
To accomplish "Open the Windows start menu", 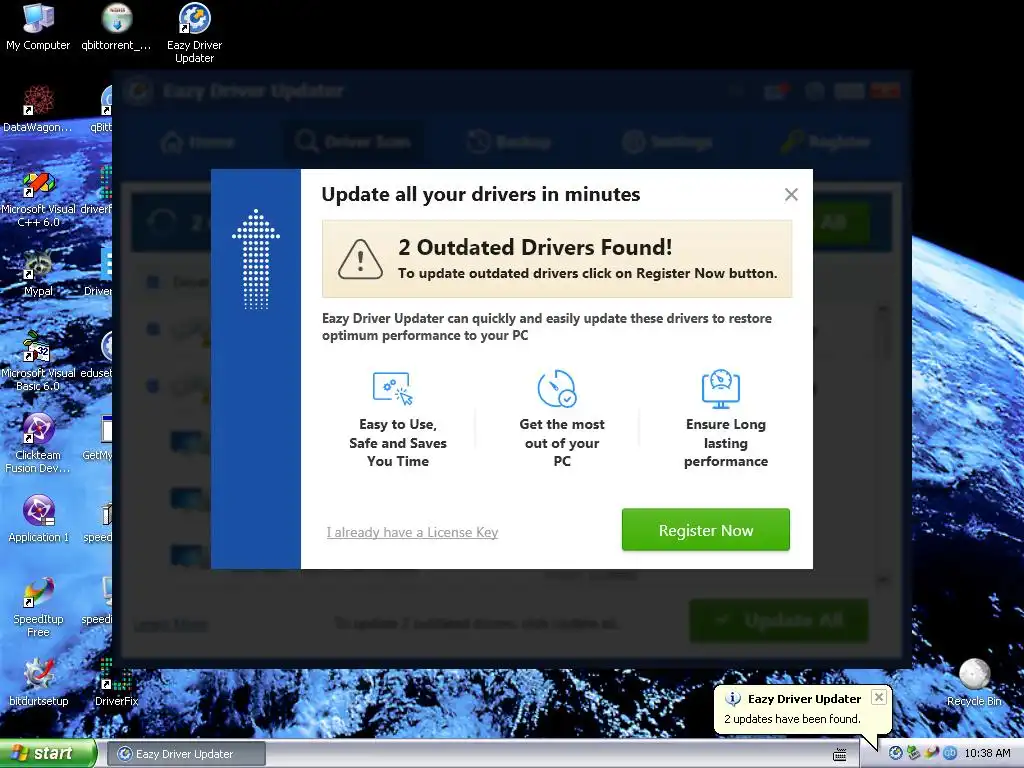I will coord(48,753).
